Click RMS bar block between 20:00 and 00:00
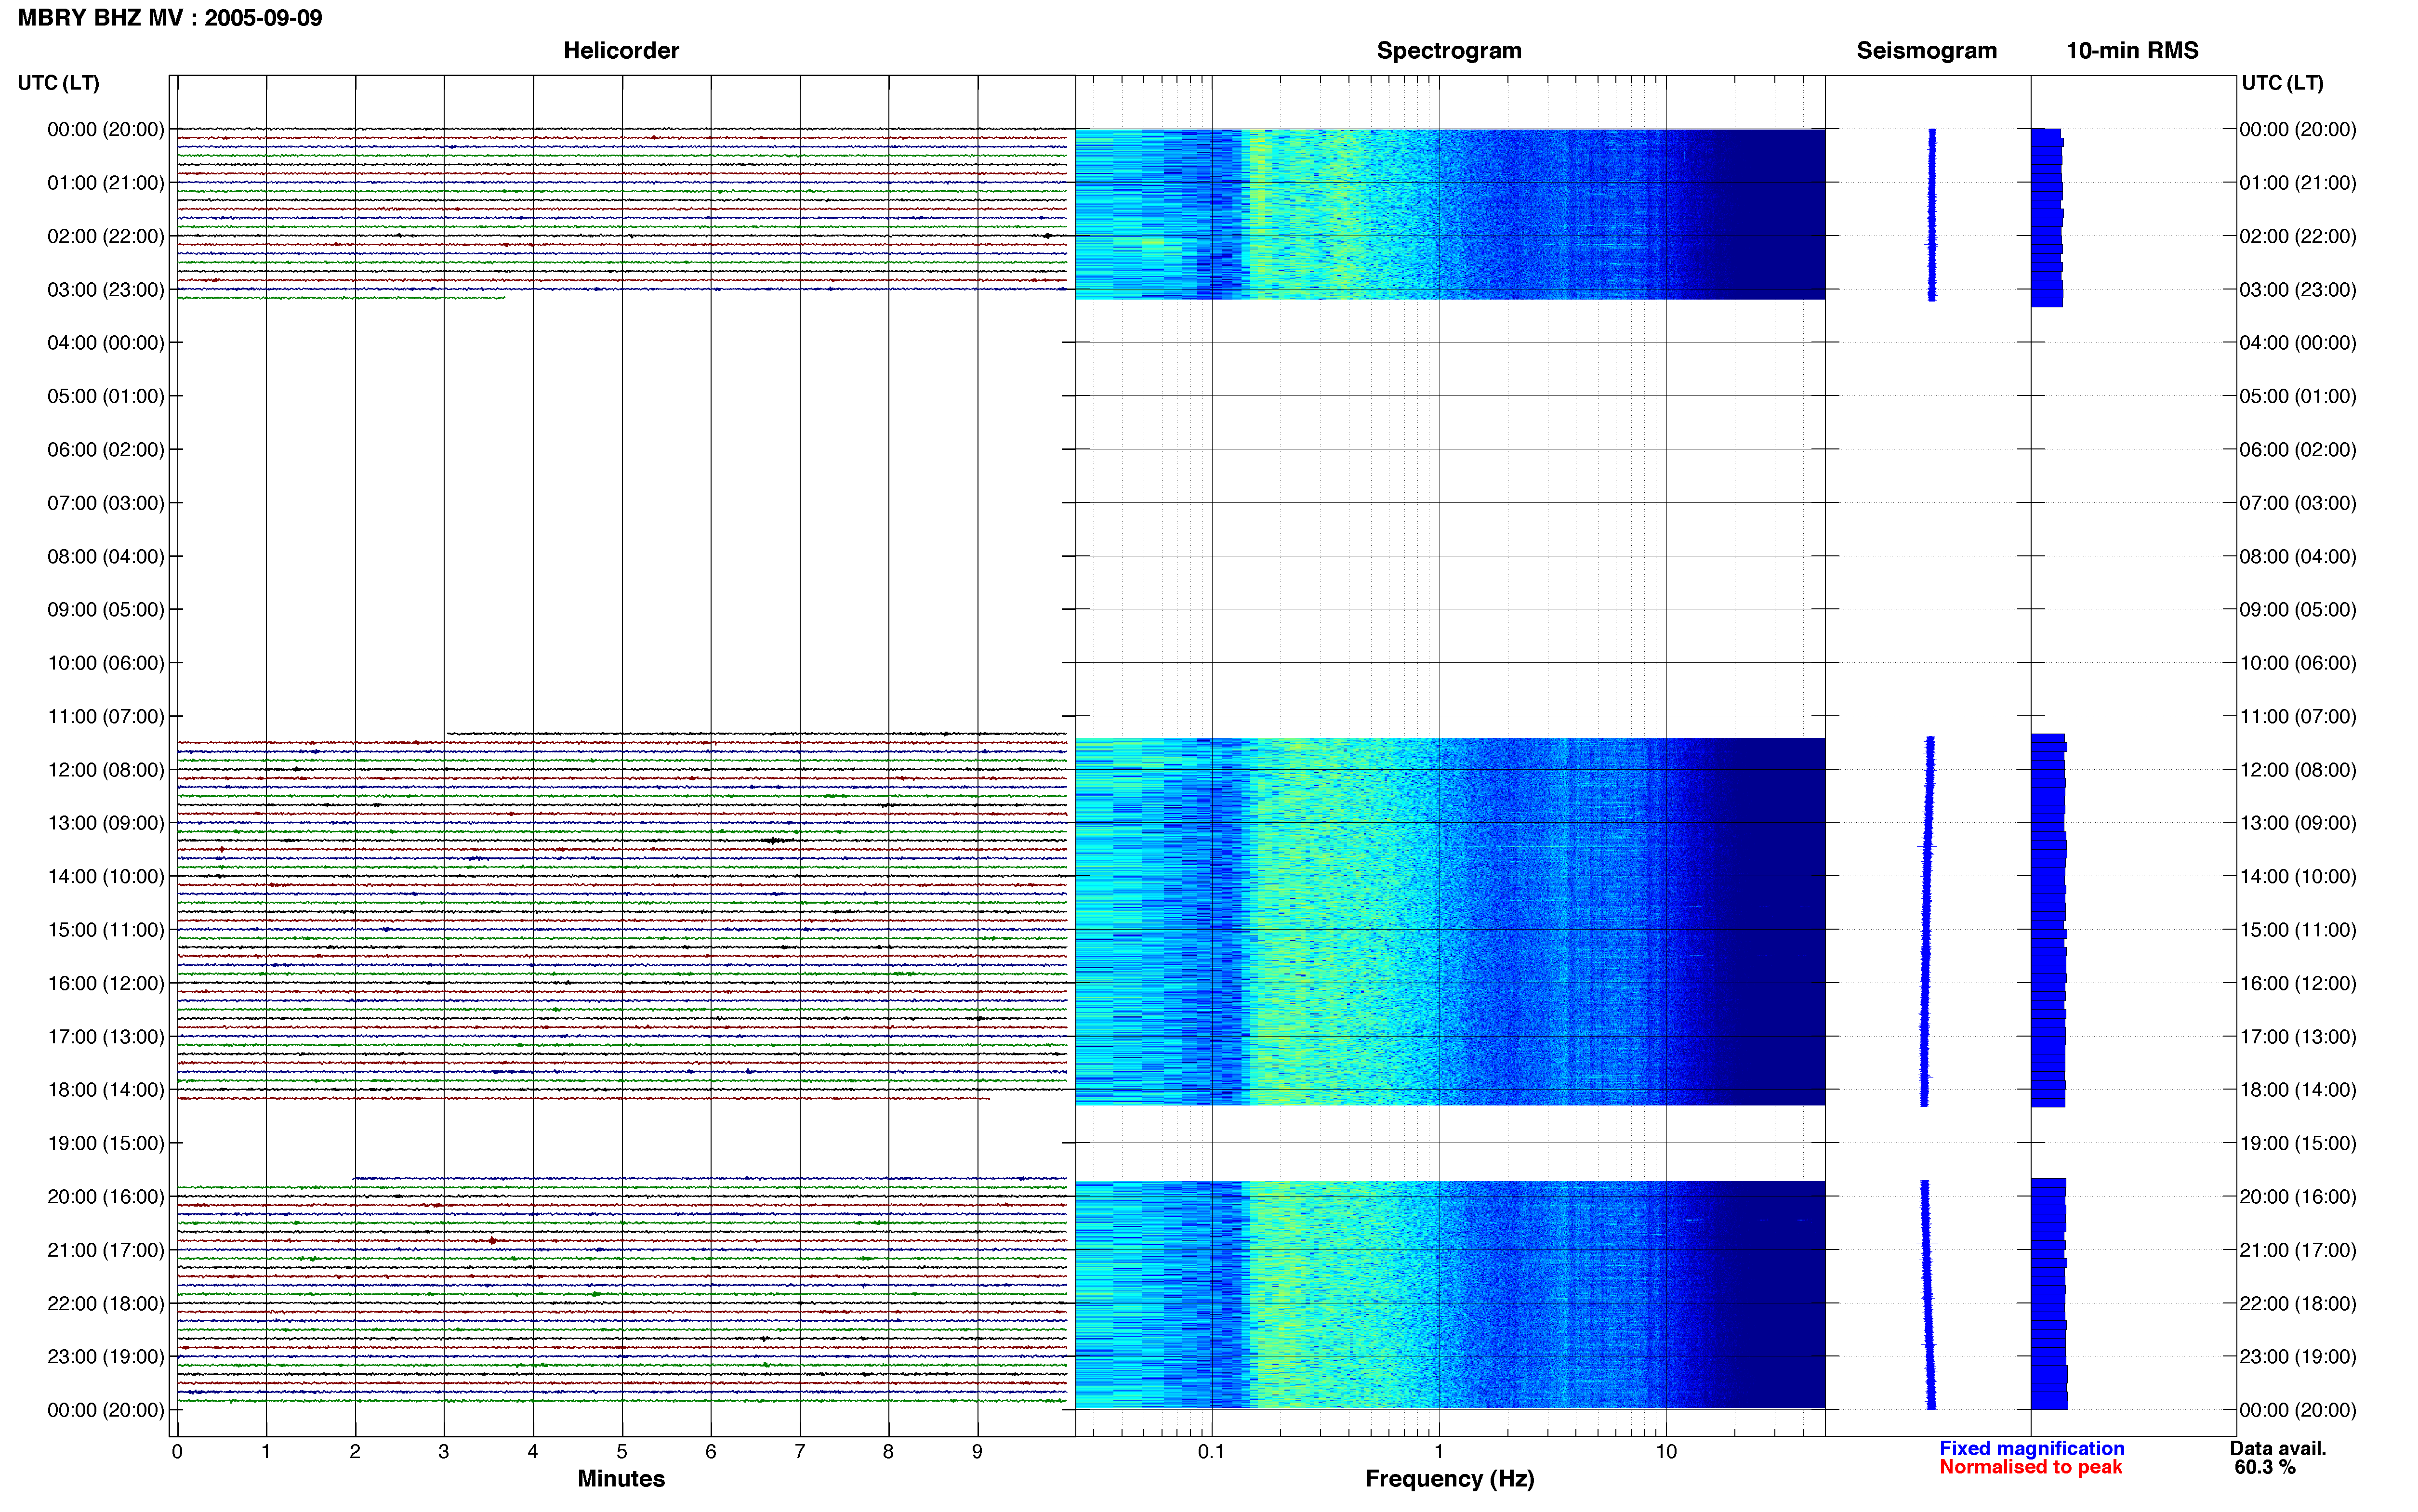This screenshot has width=2418, height=1512. (x=2048, y=1294)
